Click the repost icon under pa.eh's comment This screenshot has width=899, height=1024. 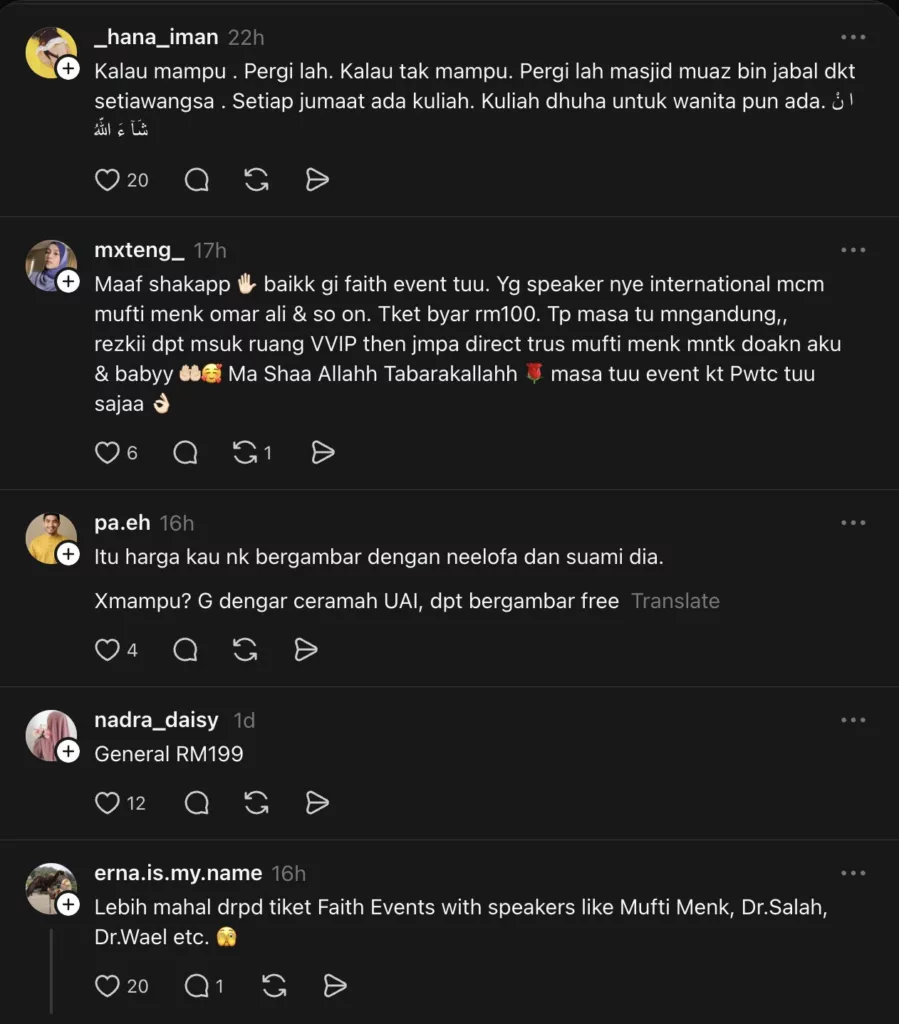click(x=246, y=650)
